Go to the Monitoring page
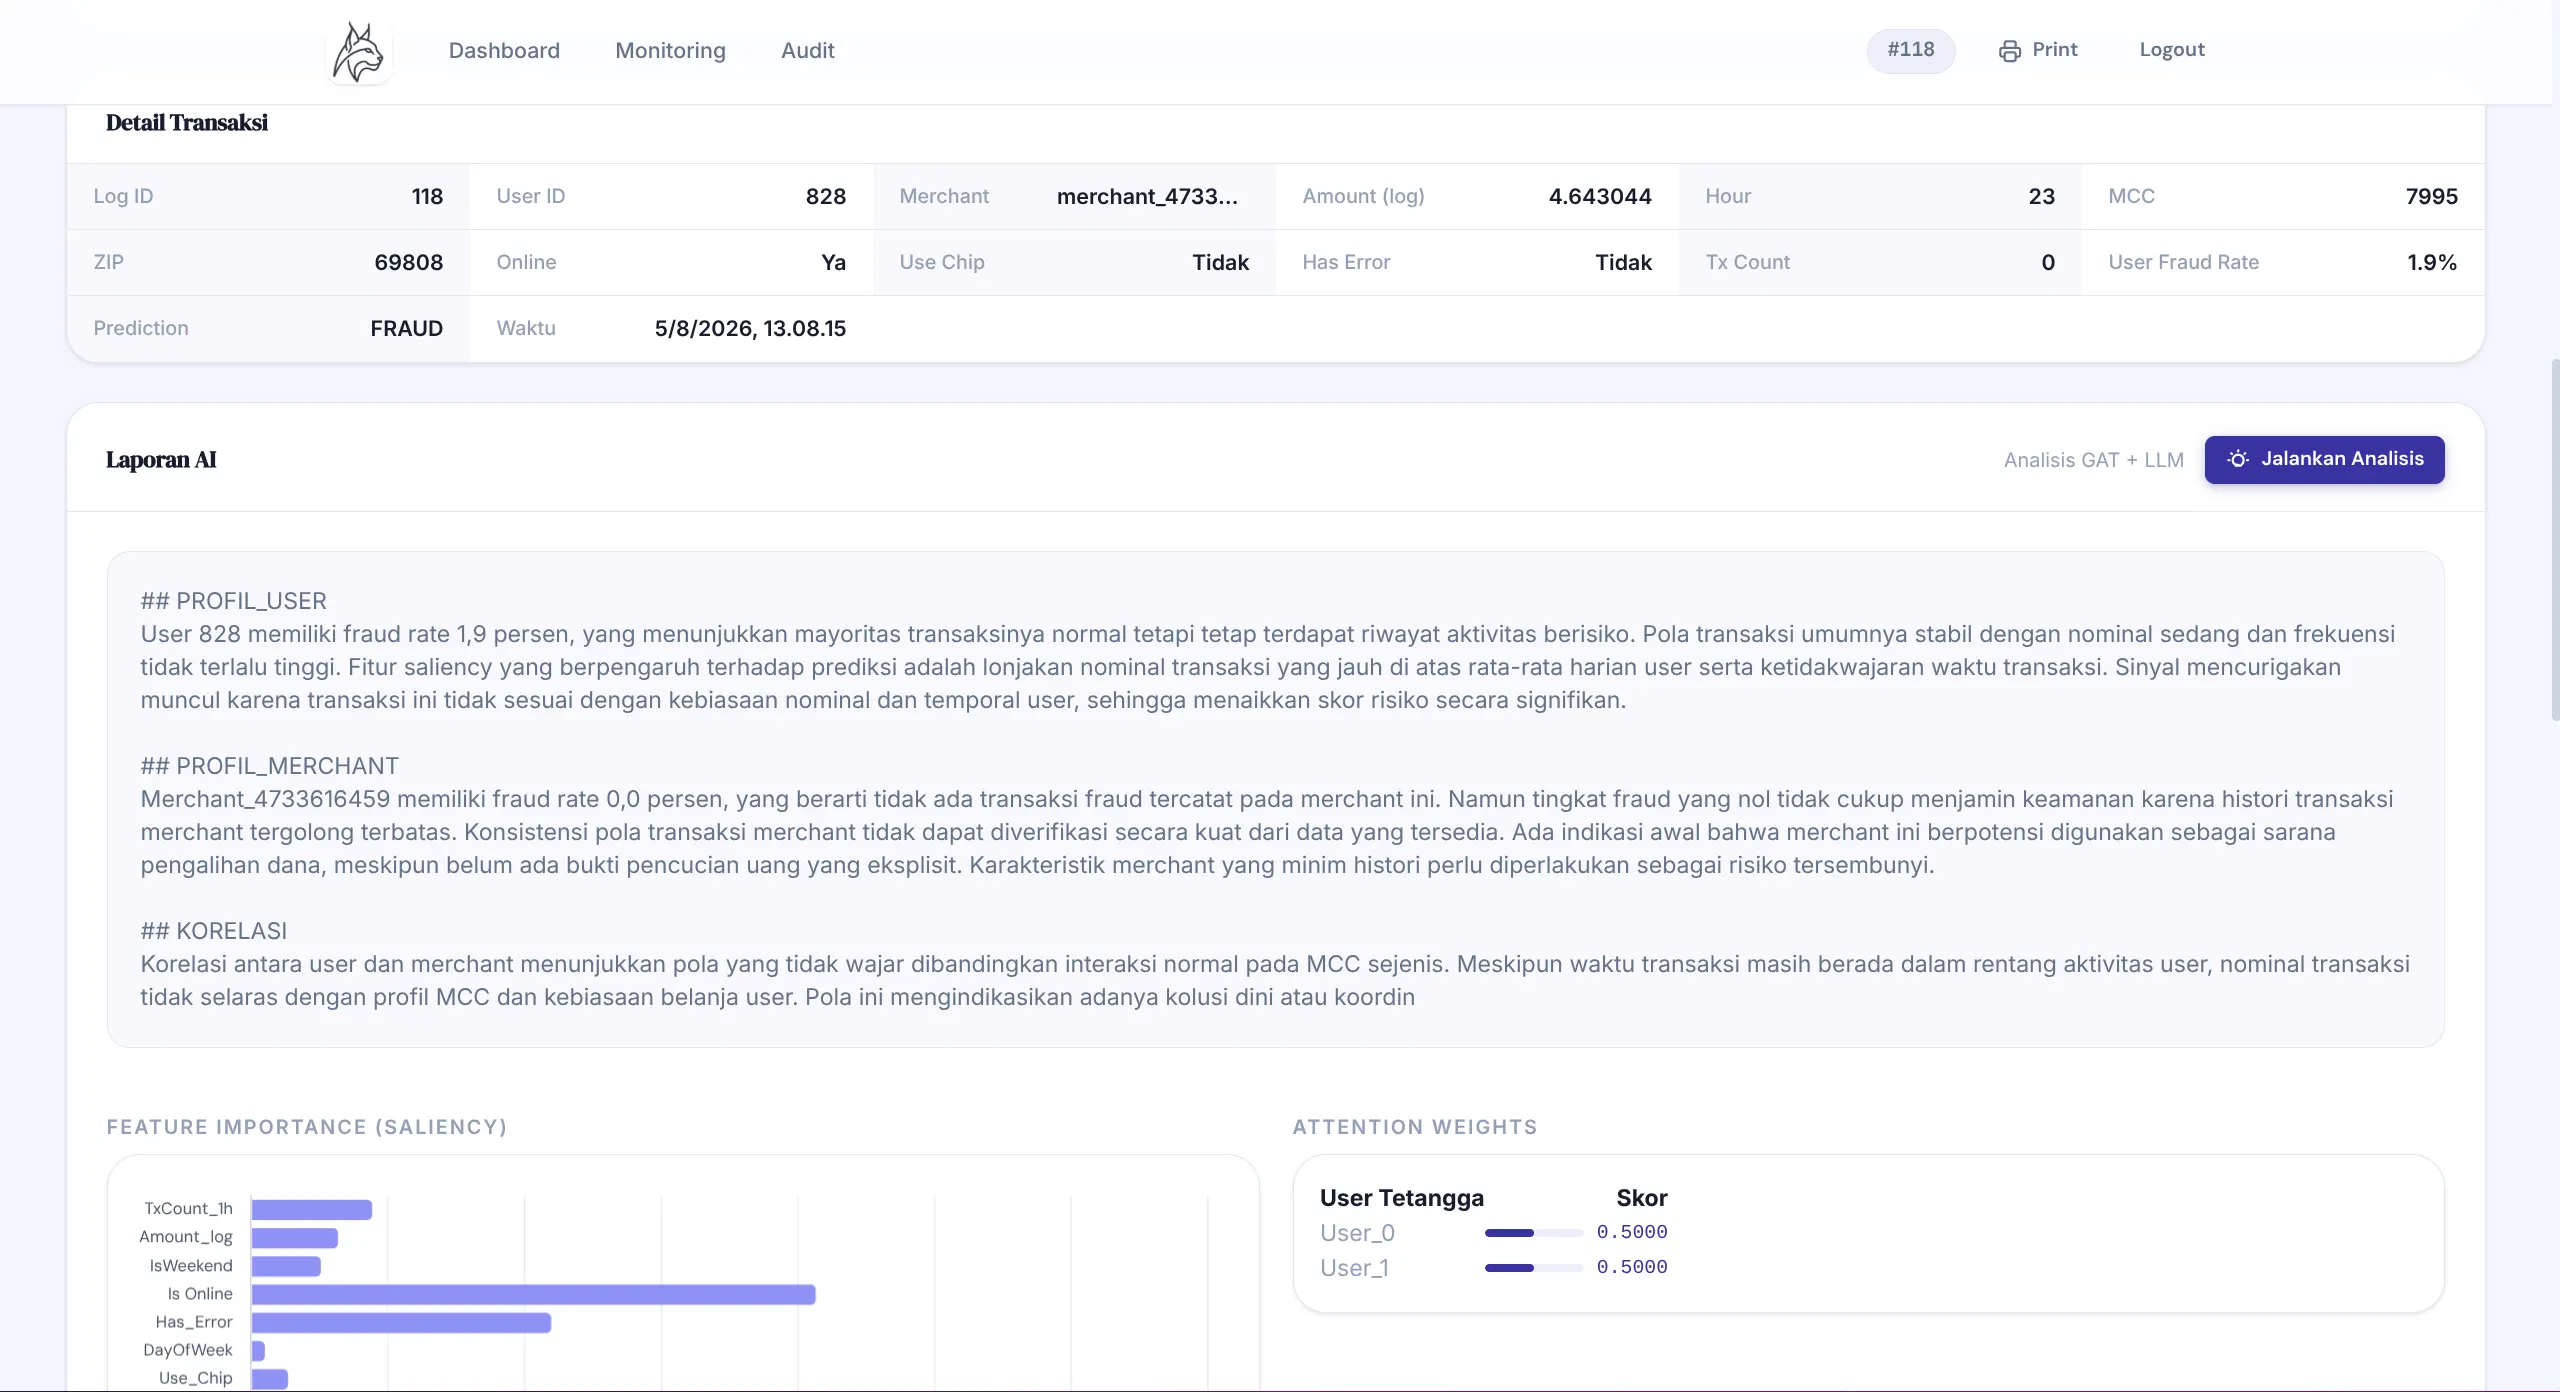Image resolution: width=2560 pixels, height=1392 pixels. tap(670, 50)
